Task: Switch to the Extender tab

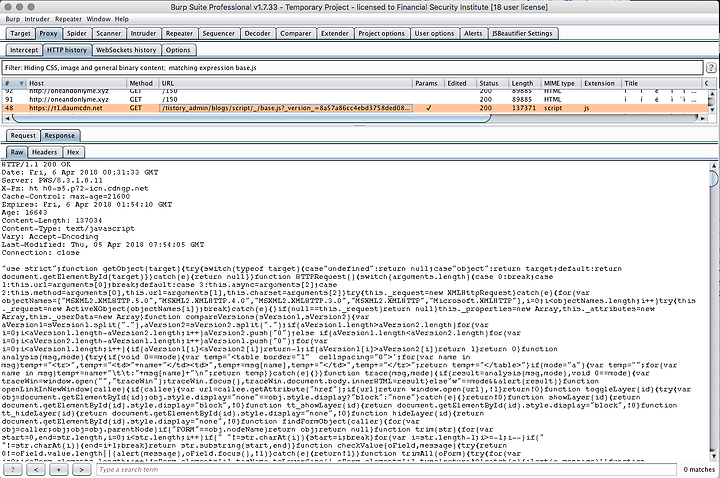Action: (334, 34)
